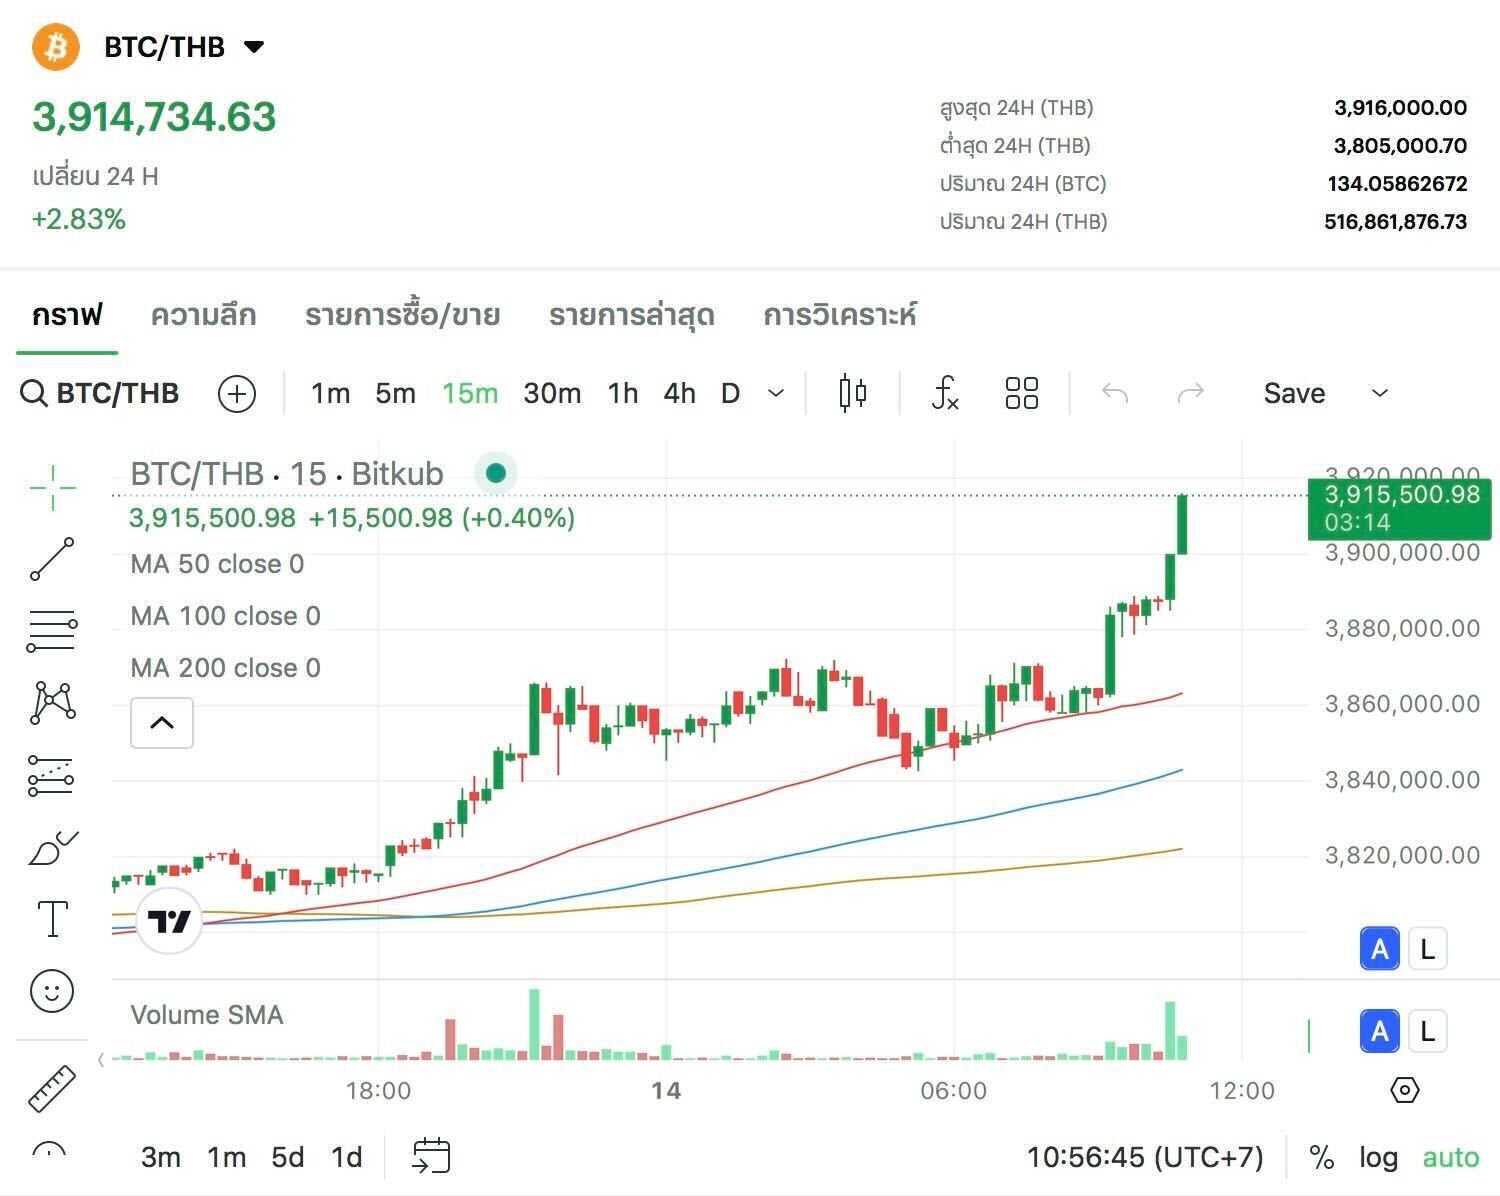Toggle auto scale 'A' on price axis

[x=1380, y=948]
